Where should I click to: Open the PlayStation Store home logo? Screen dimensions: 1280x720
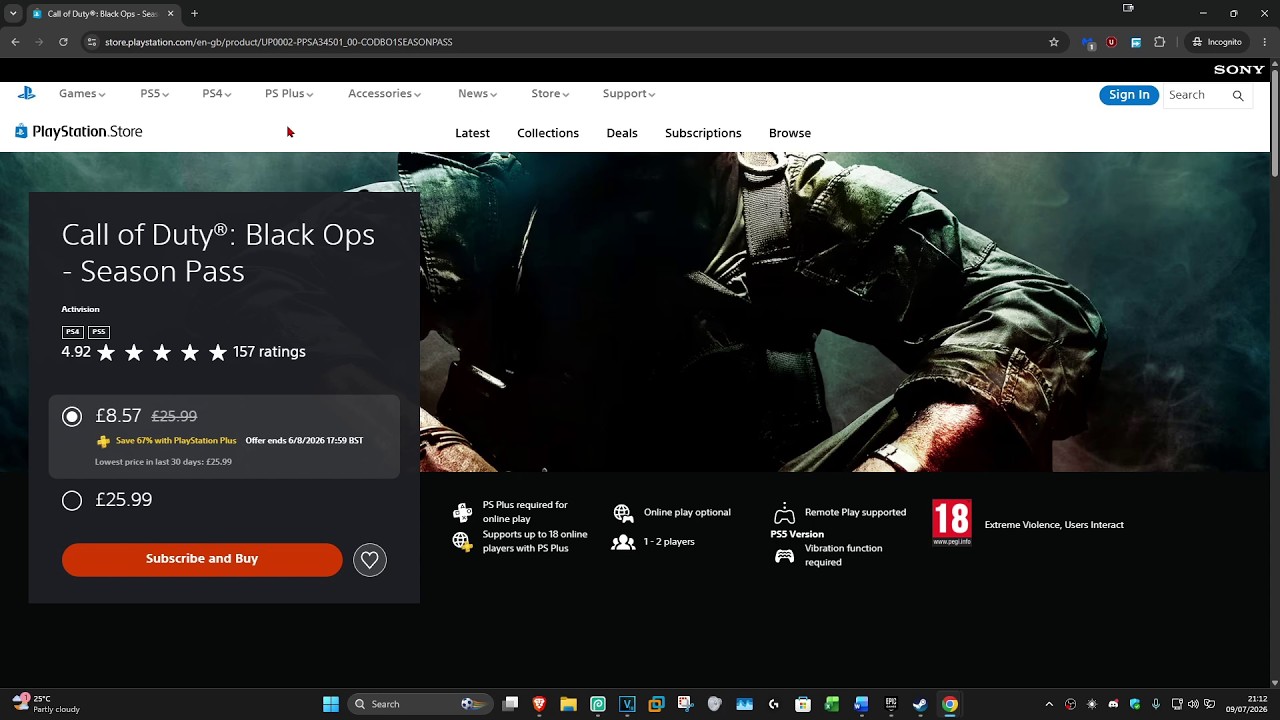tap(79, 131)
